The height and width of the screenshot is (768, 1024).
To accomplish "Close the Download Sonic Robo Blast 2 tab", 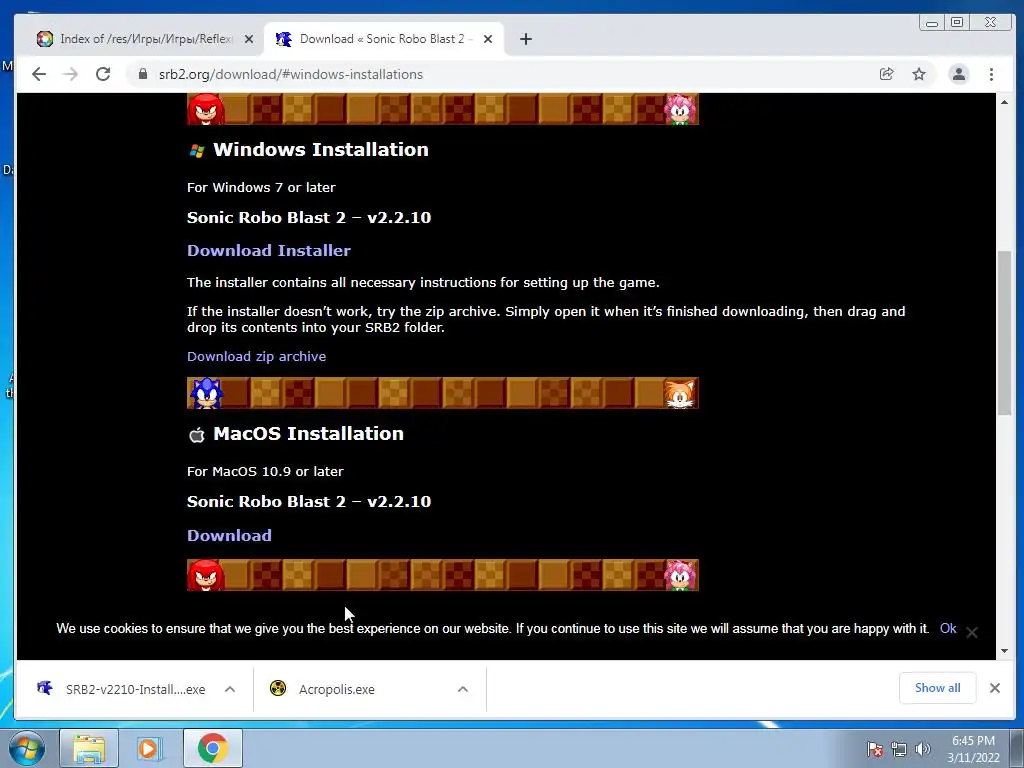I will click(488, 39).
